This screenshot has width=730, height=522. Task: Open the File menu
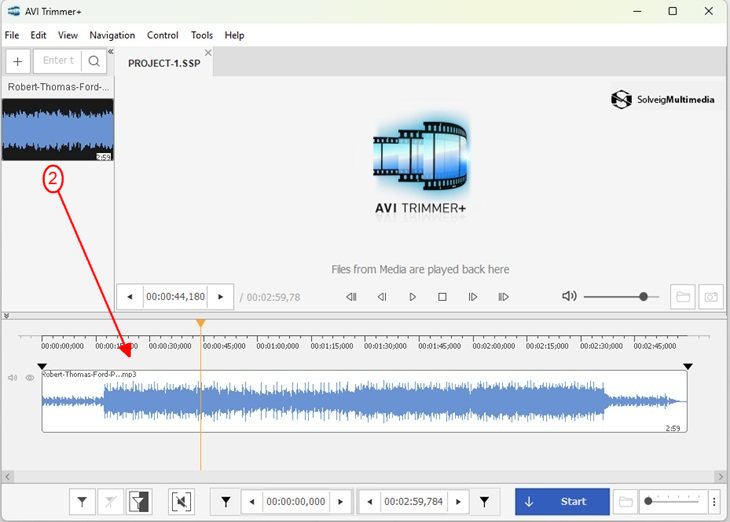12,35
